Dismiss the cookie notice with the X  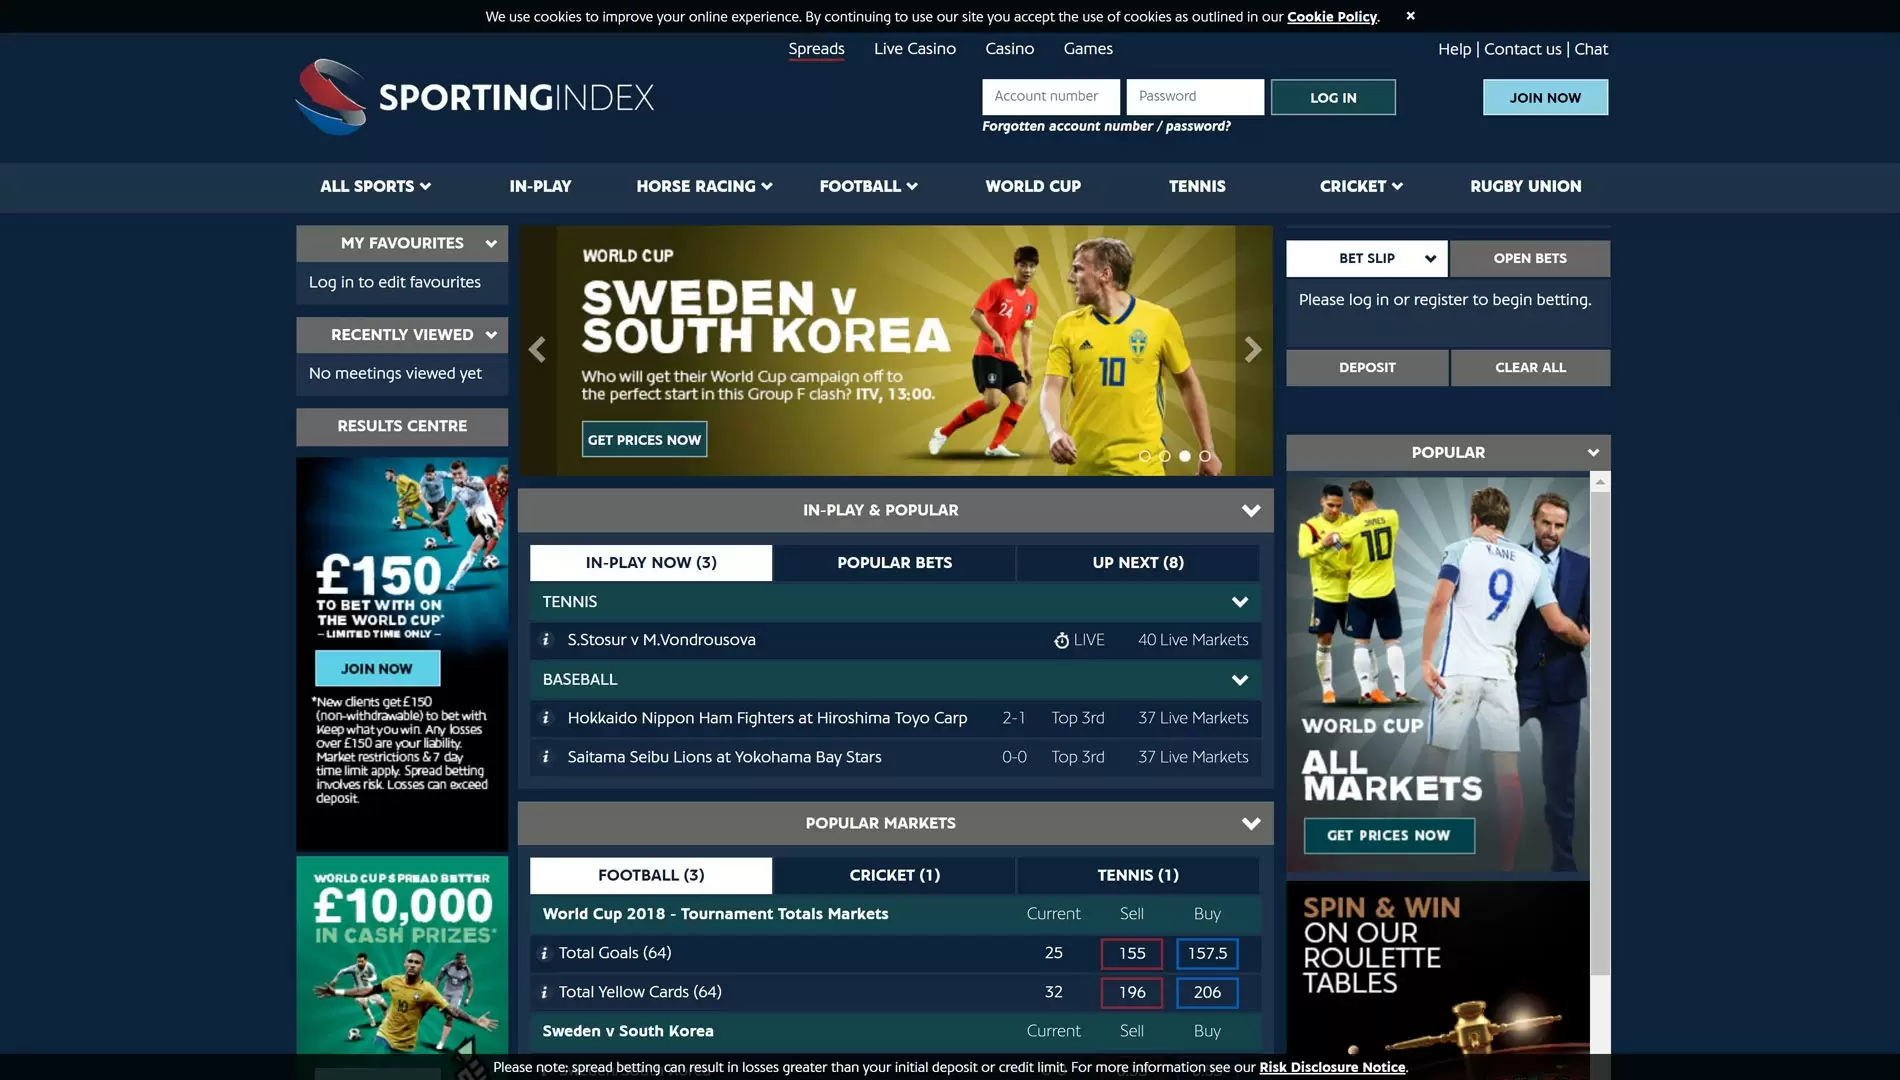[1410, 16]
